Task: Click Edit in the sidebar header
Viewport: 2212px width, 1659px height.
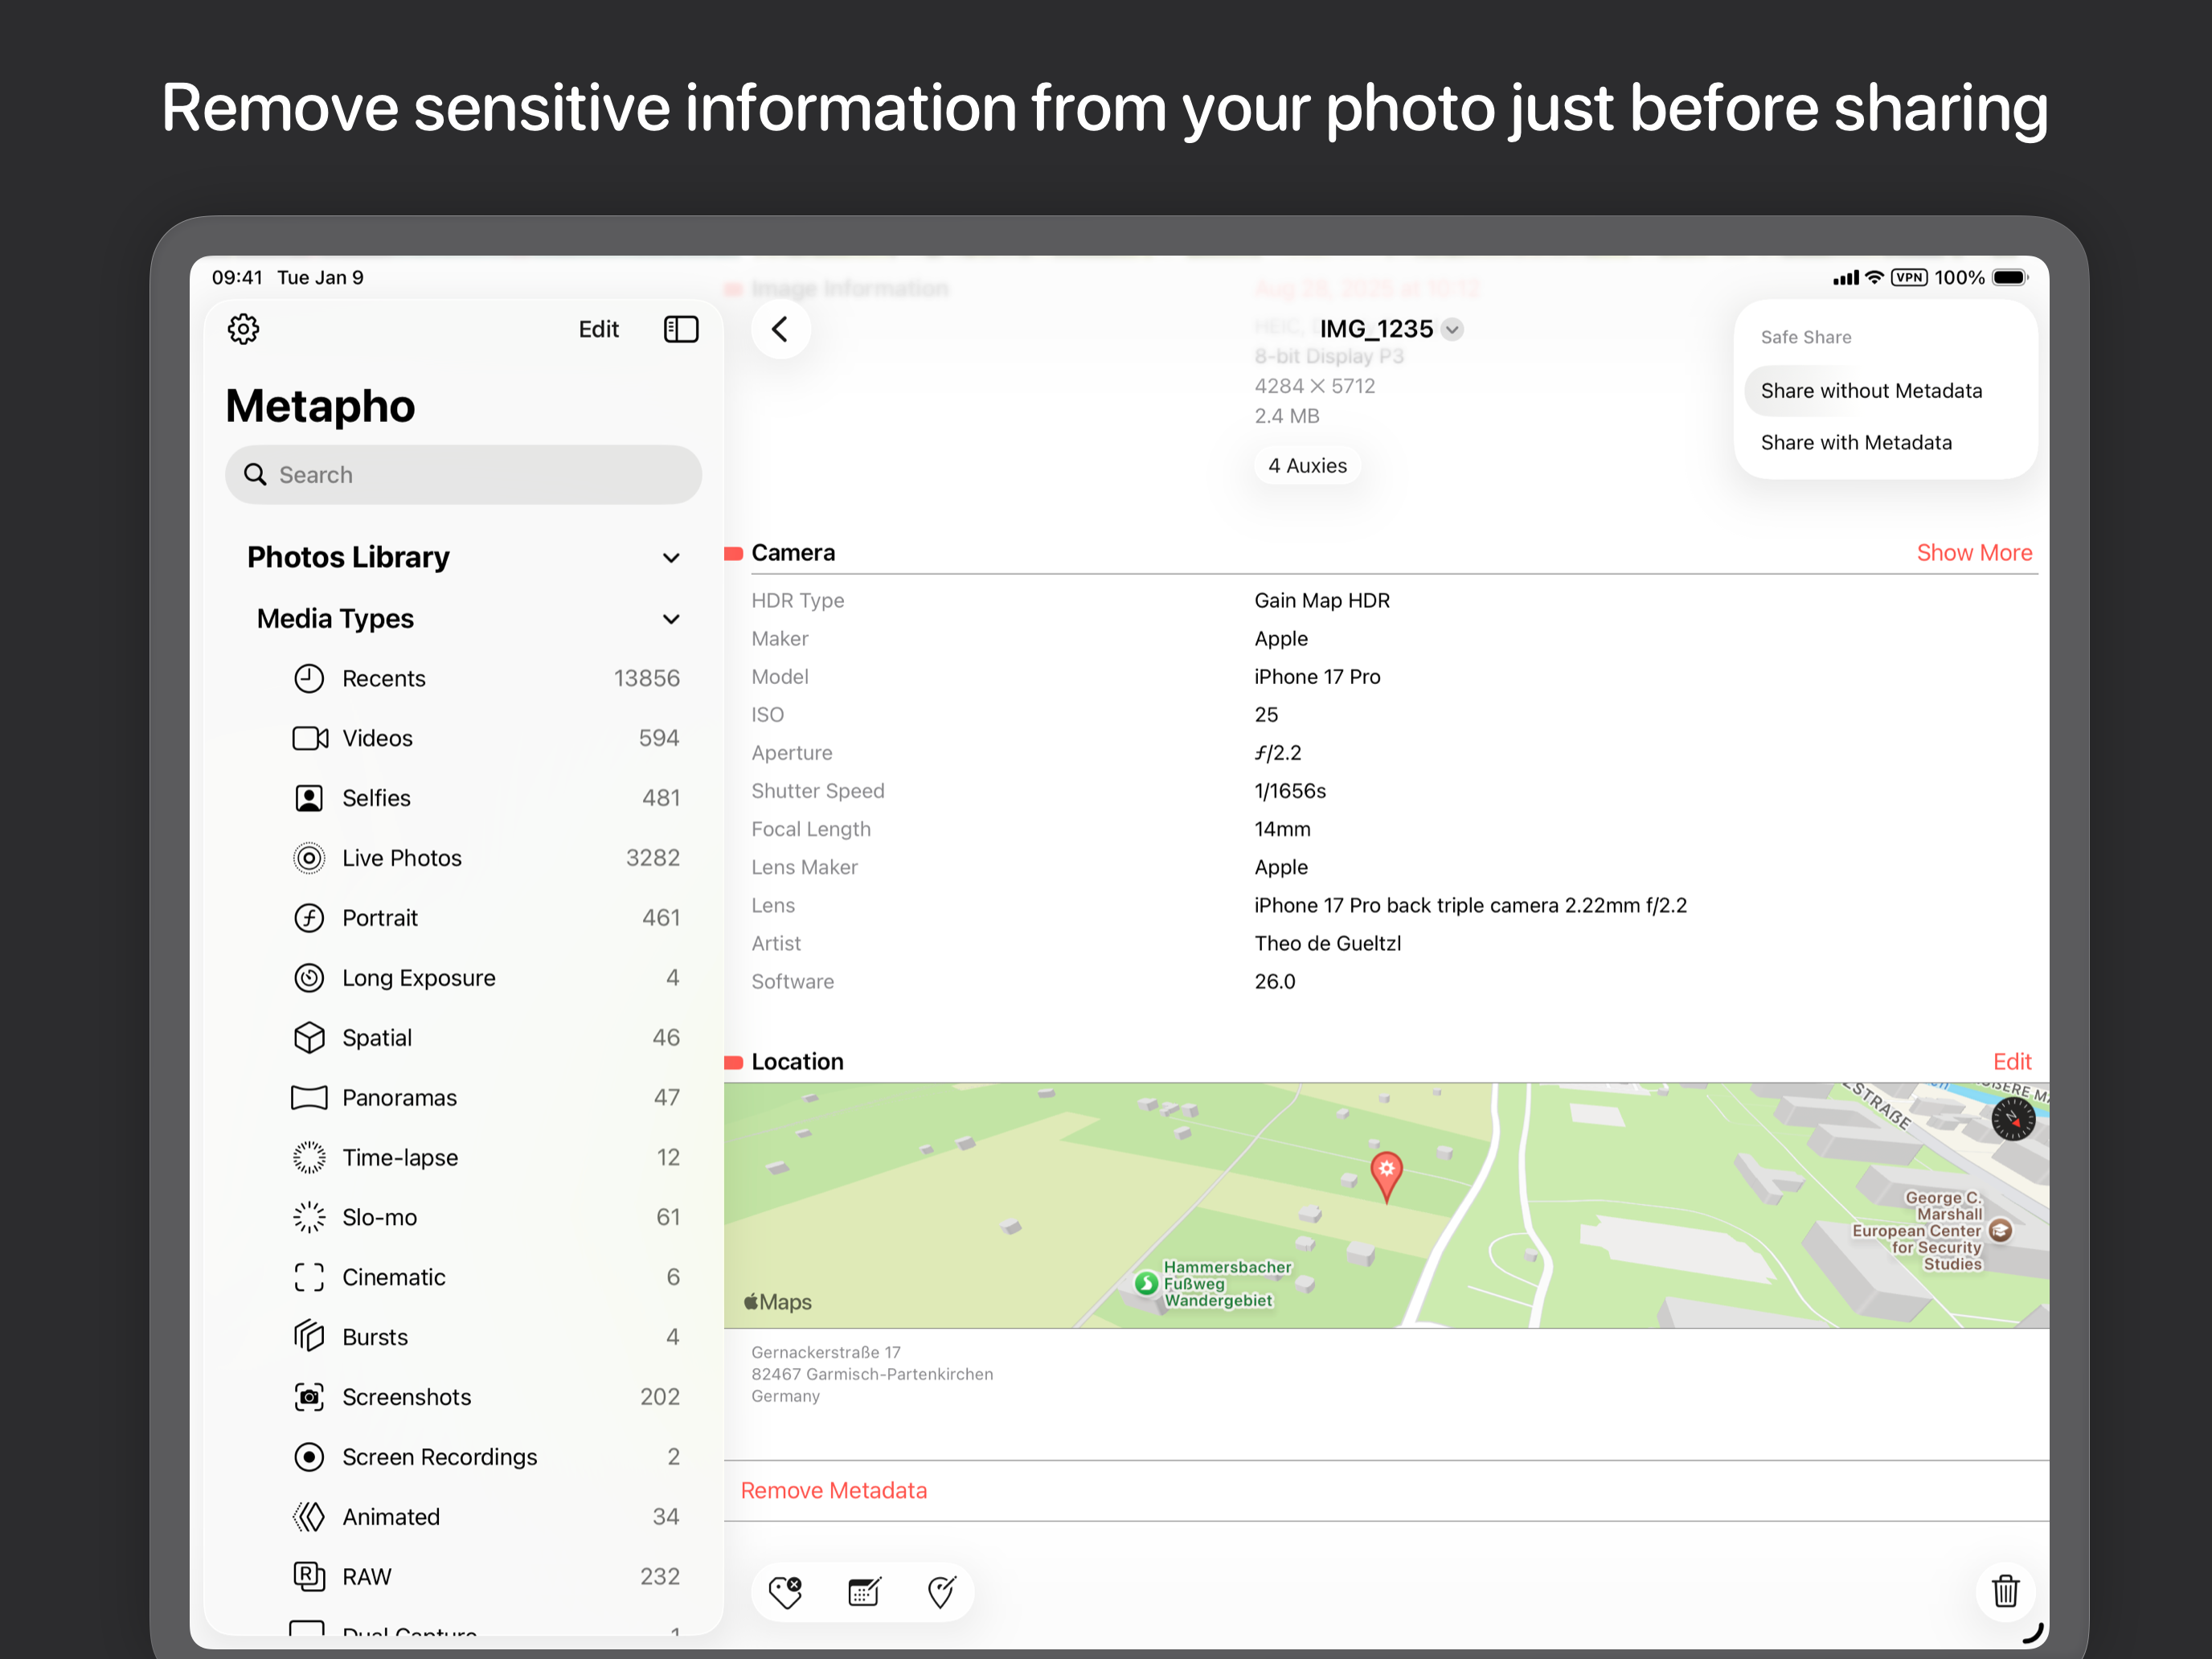Action: coord(598,329)
